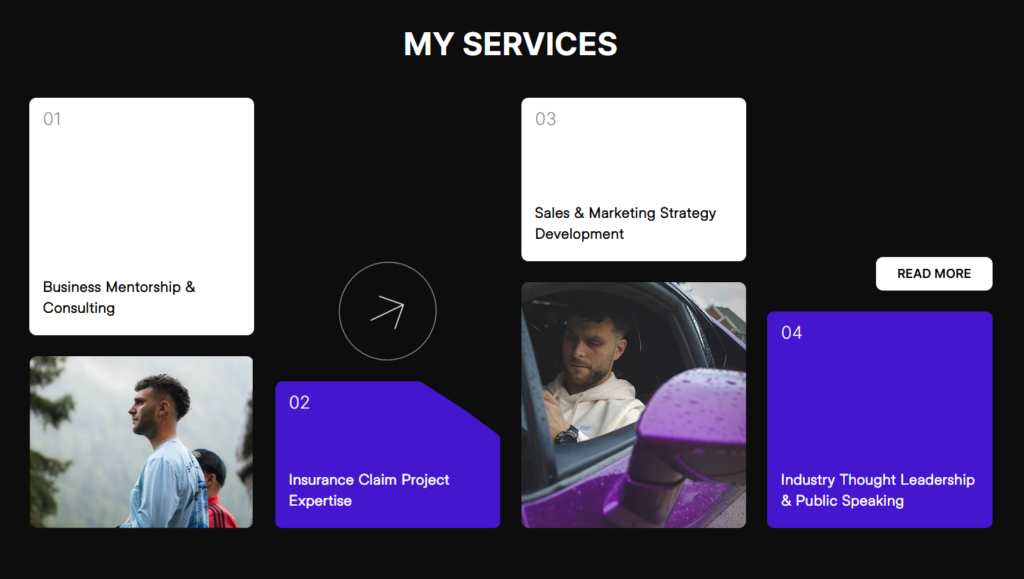Click the Insurance Claim Project Expertise text

click(369, 490)
